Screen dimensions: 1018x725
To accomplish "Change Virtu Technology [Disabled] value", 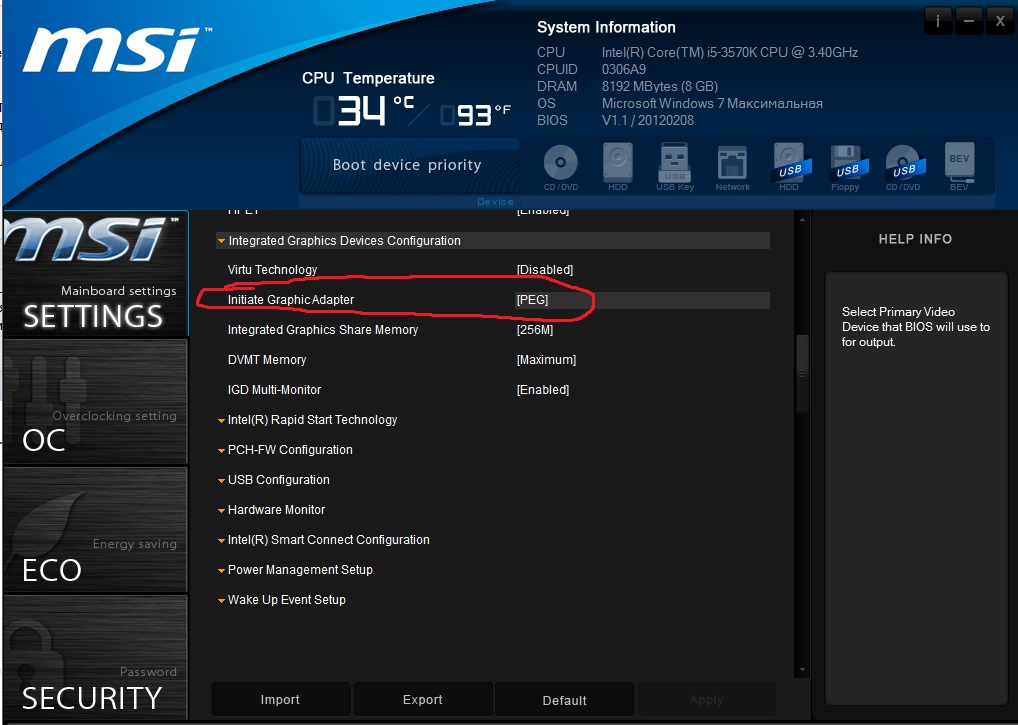I will click(545, 269).
